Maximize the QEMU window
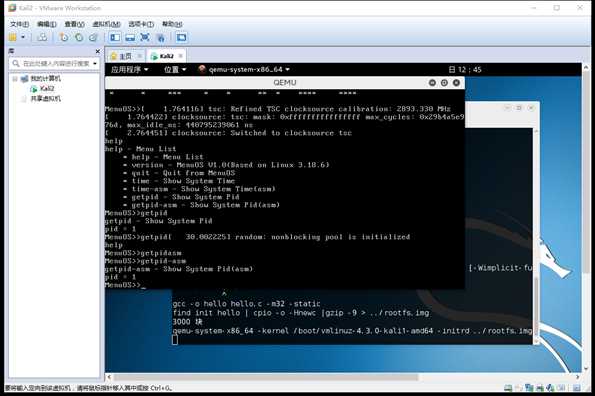 pos(444,82)
